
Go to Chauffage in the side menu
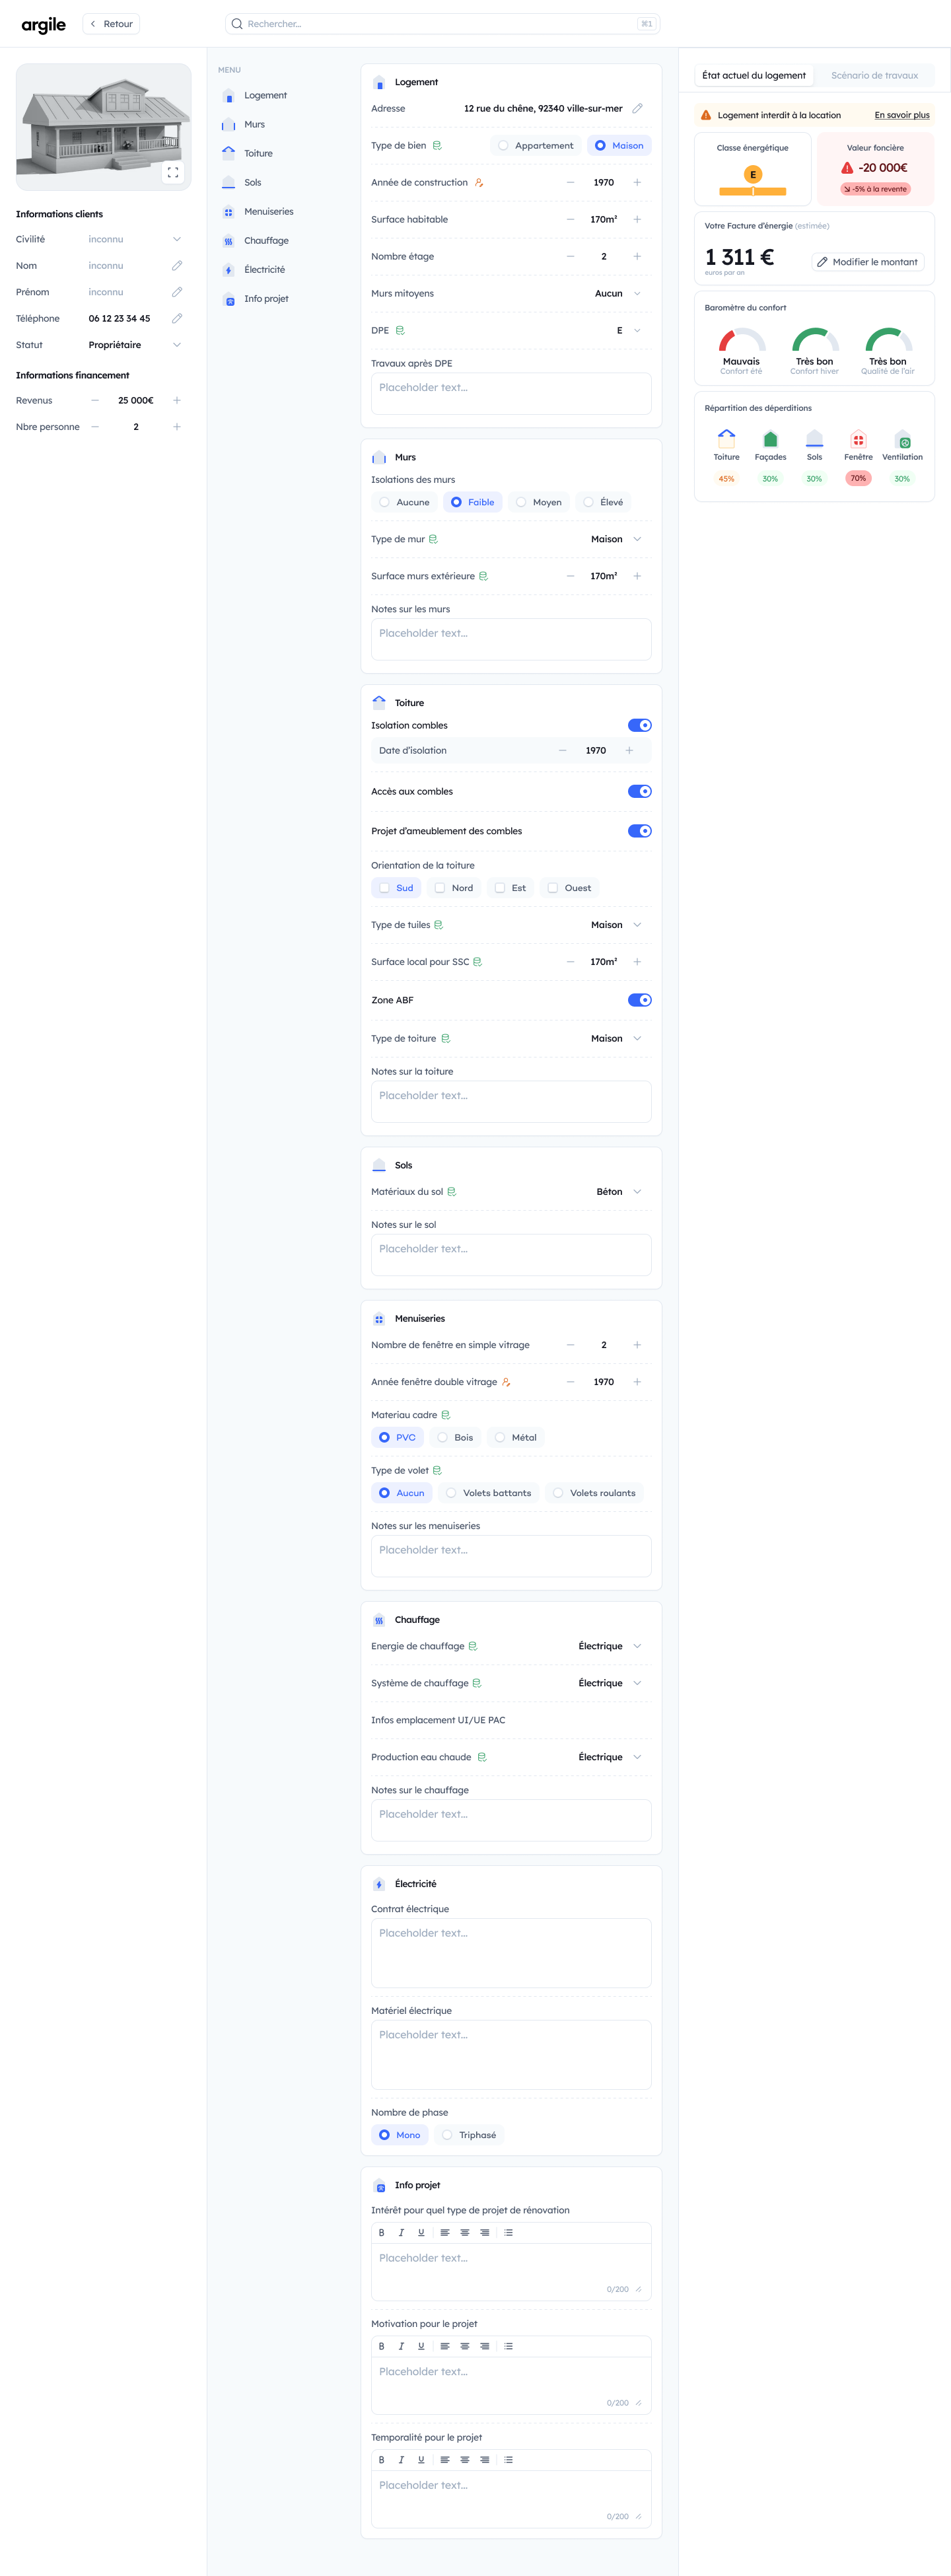(266, 241)
